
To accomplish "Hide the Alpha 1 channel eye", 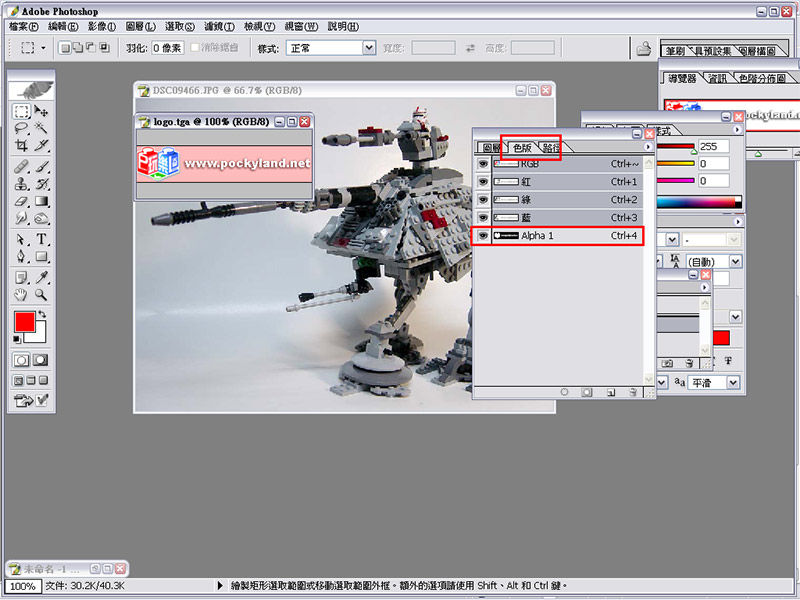I will pos(483,236).
